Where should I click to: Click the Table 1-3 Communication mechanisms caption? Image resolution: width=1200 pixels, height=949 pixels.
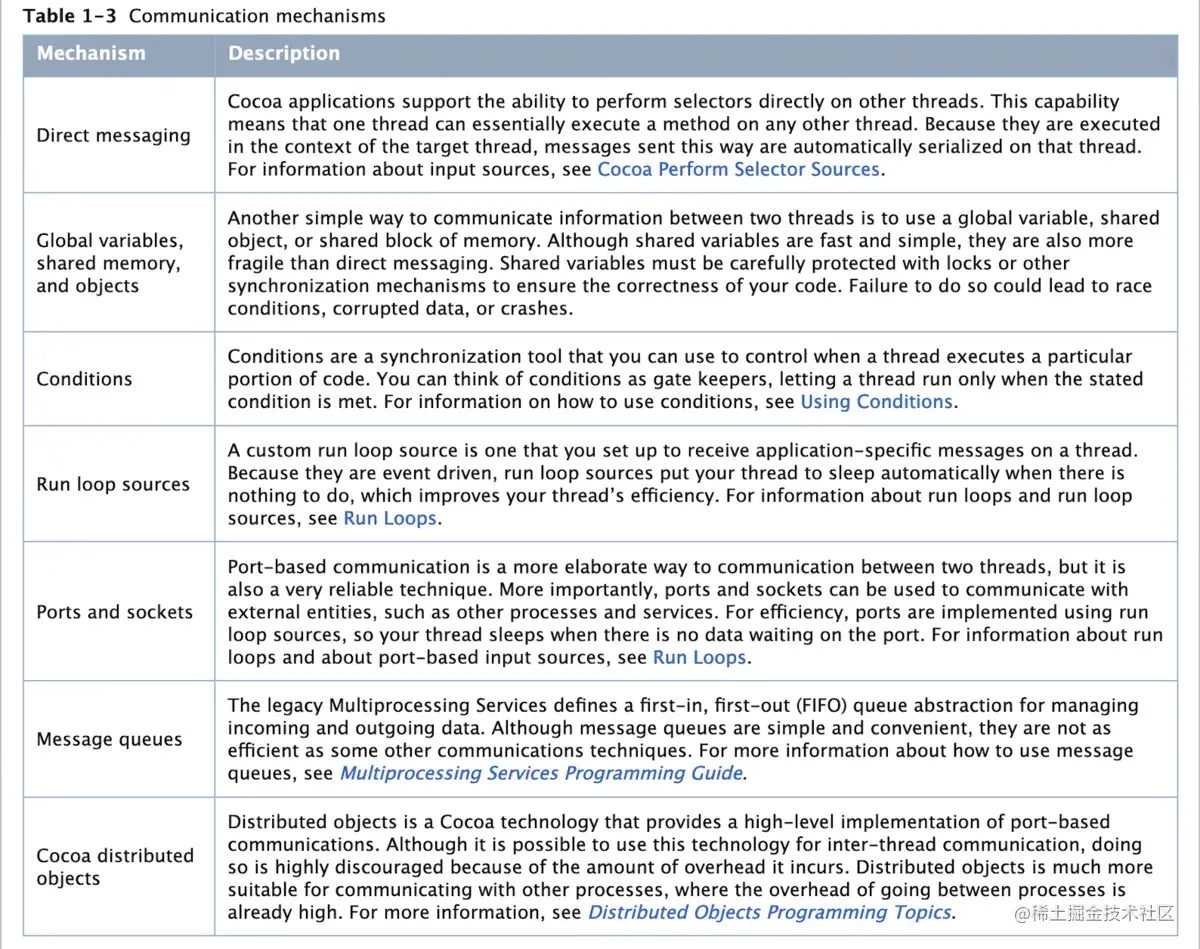point(204,16)
